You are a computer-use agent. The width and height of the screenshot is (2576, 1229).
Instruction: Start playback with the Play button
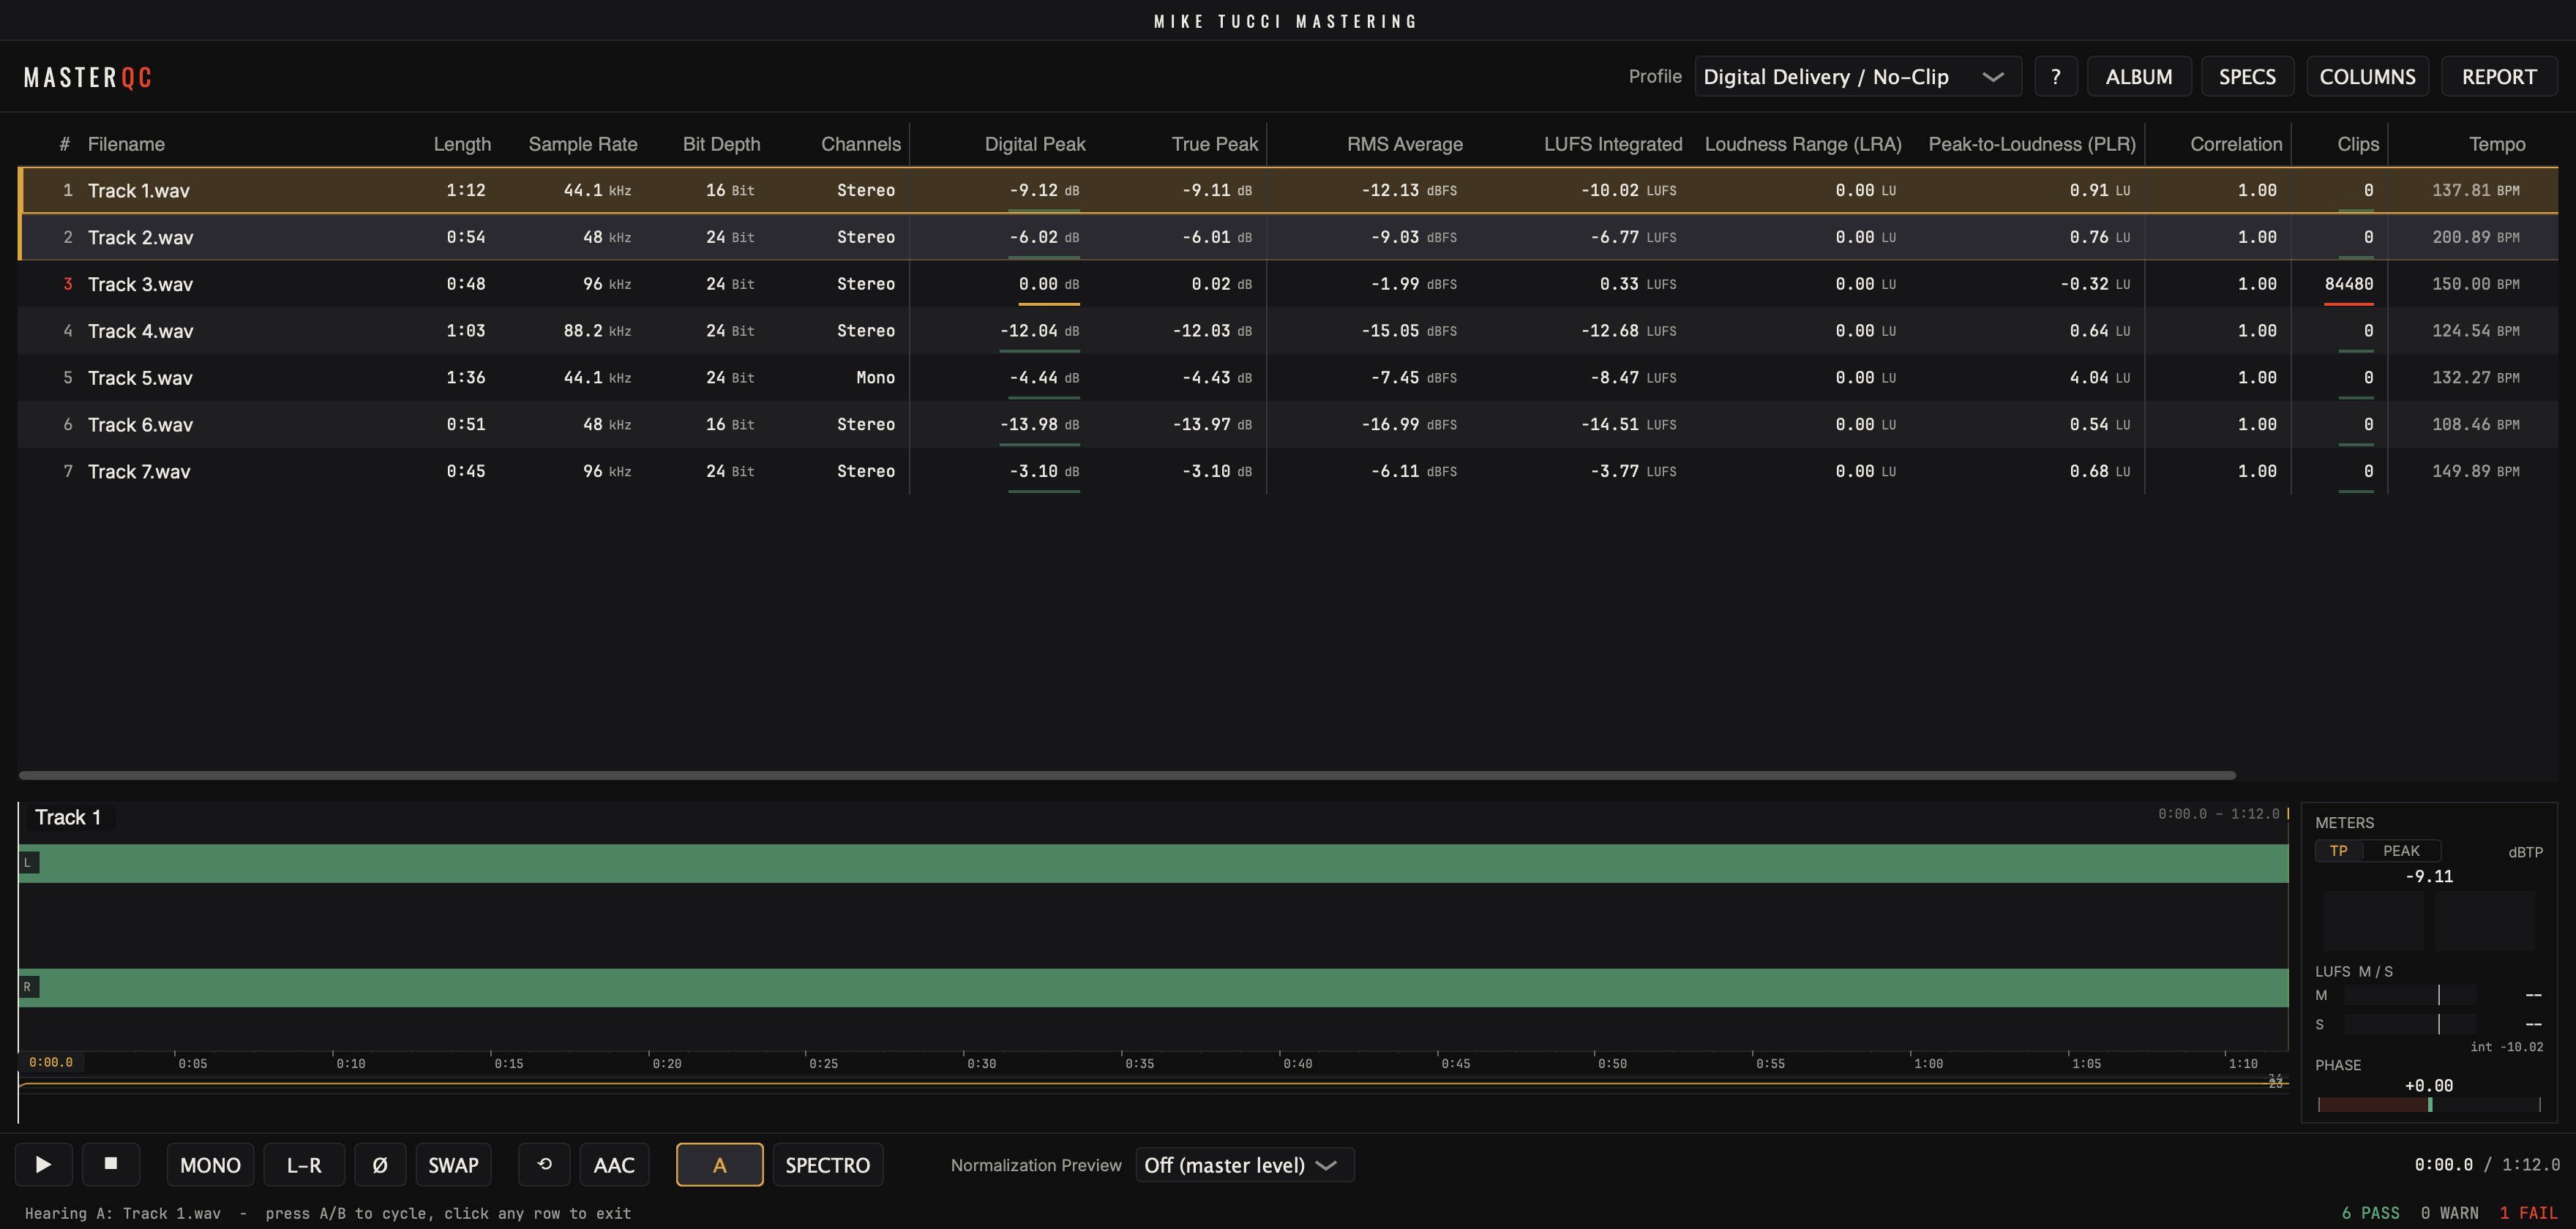pos(43,1164)
